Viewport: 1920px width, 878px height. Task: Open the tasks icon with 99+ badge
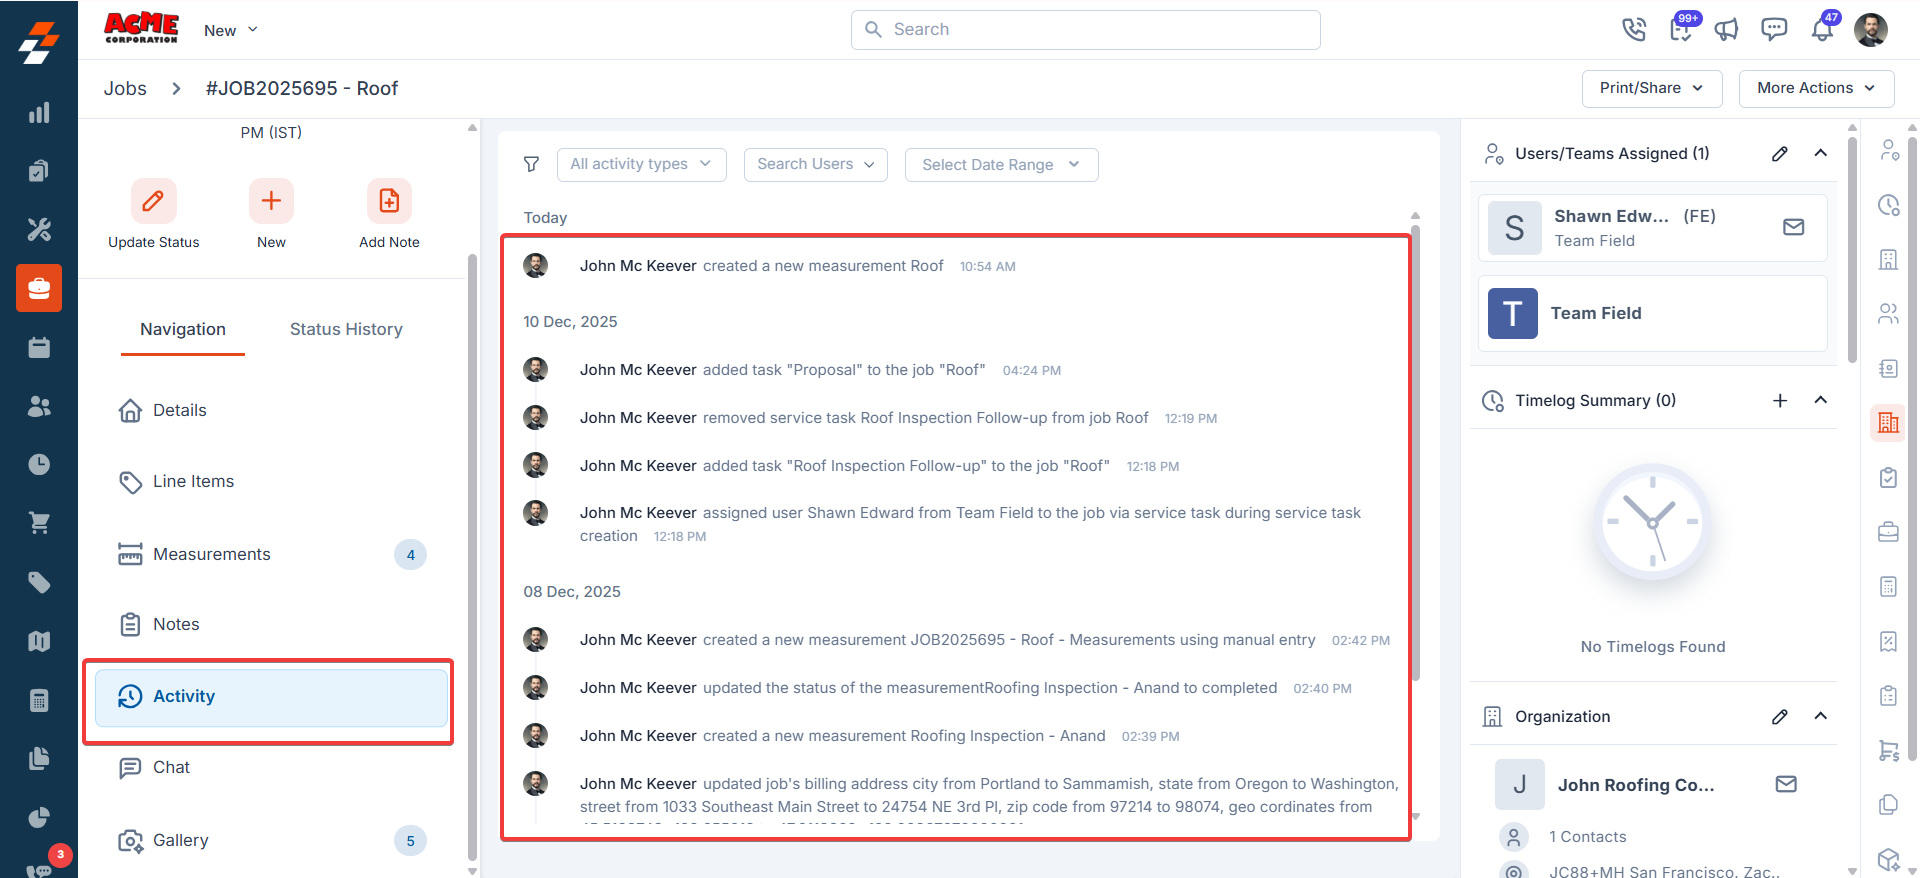point(1682,28)
